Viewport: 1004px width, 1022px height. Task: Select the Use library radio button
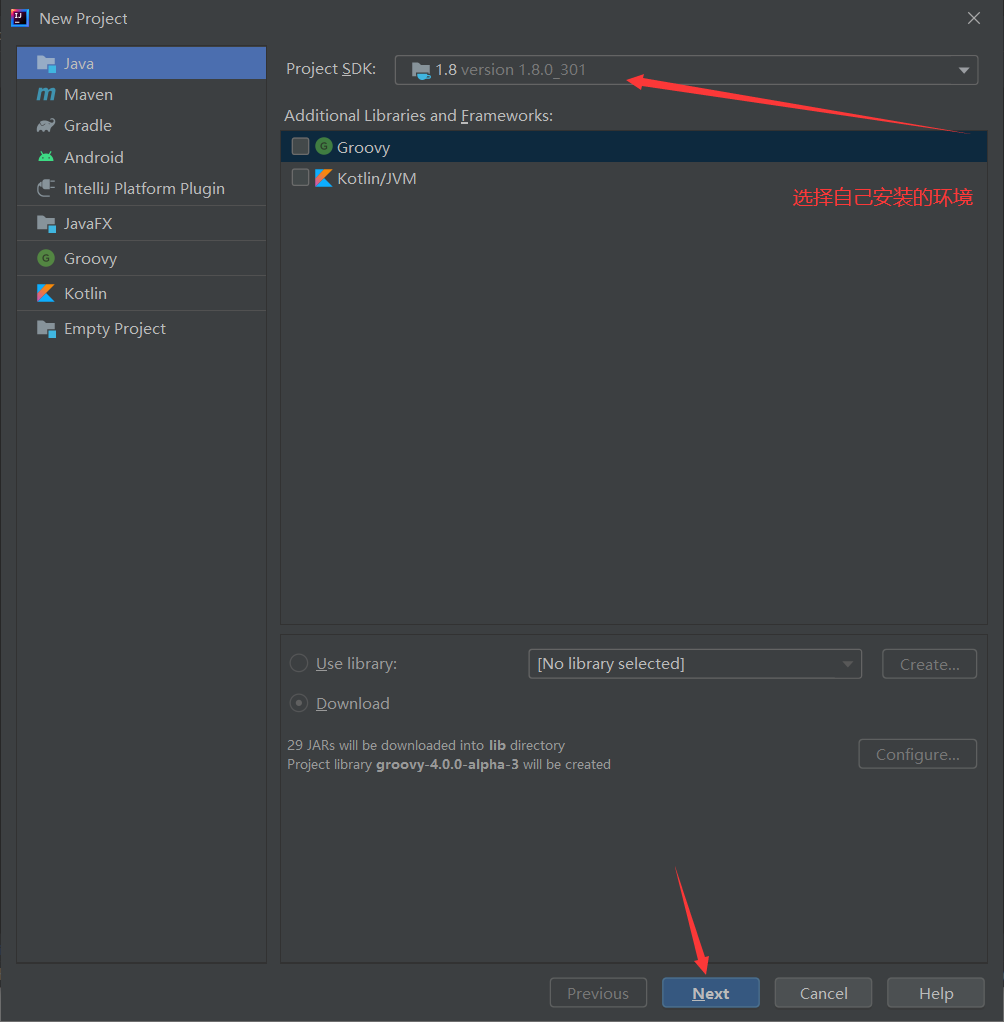(299, 664)
